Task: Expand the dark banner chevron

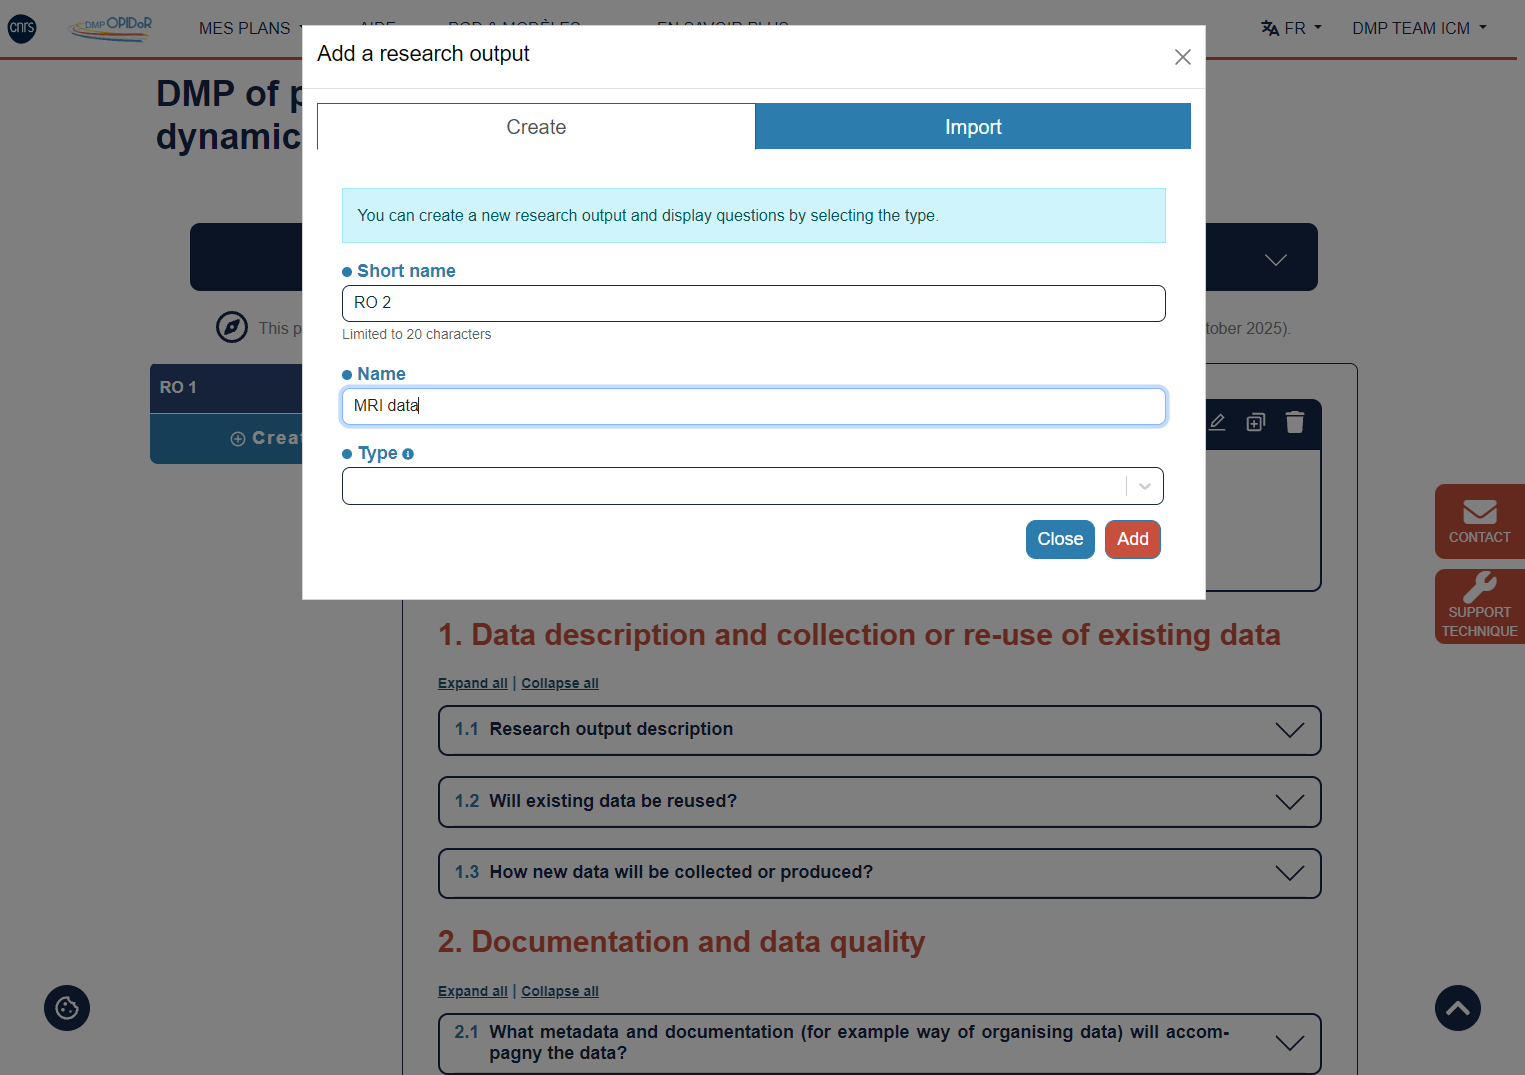Action: [x=1275, y=259]
